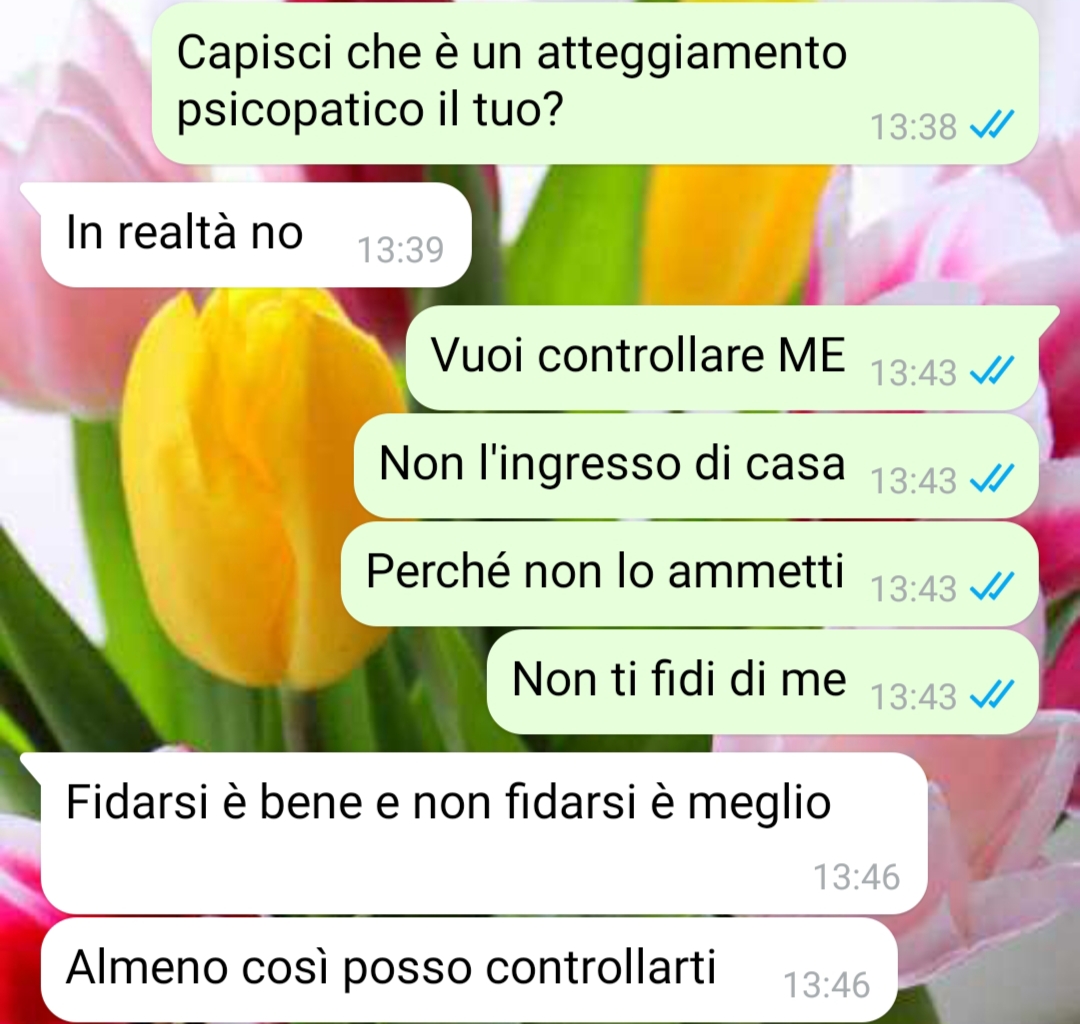Screen dimensions: 1080x1024
Task: Click the 13:39 timestamp of 'In realtà no'
Action: (x=400, y=249)
